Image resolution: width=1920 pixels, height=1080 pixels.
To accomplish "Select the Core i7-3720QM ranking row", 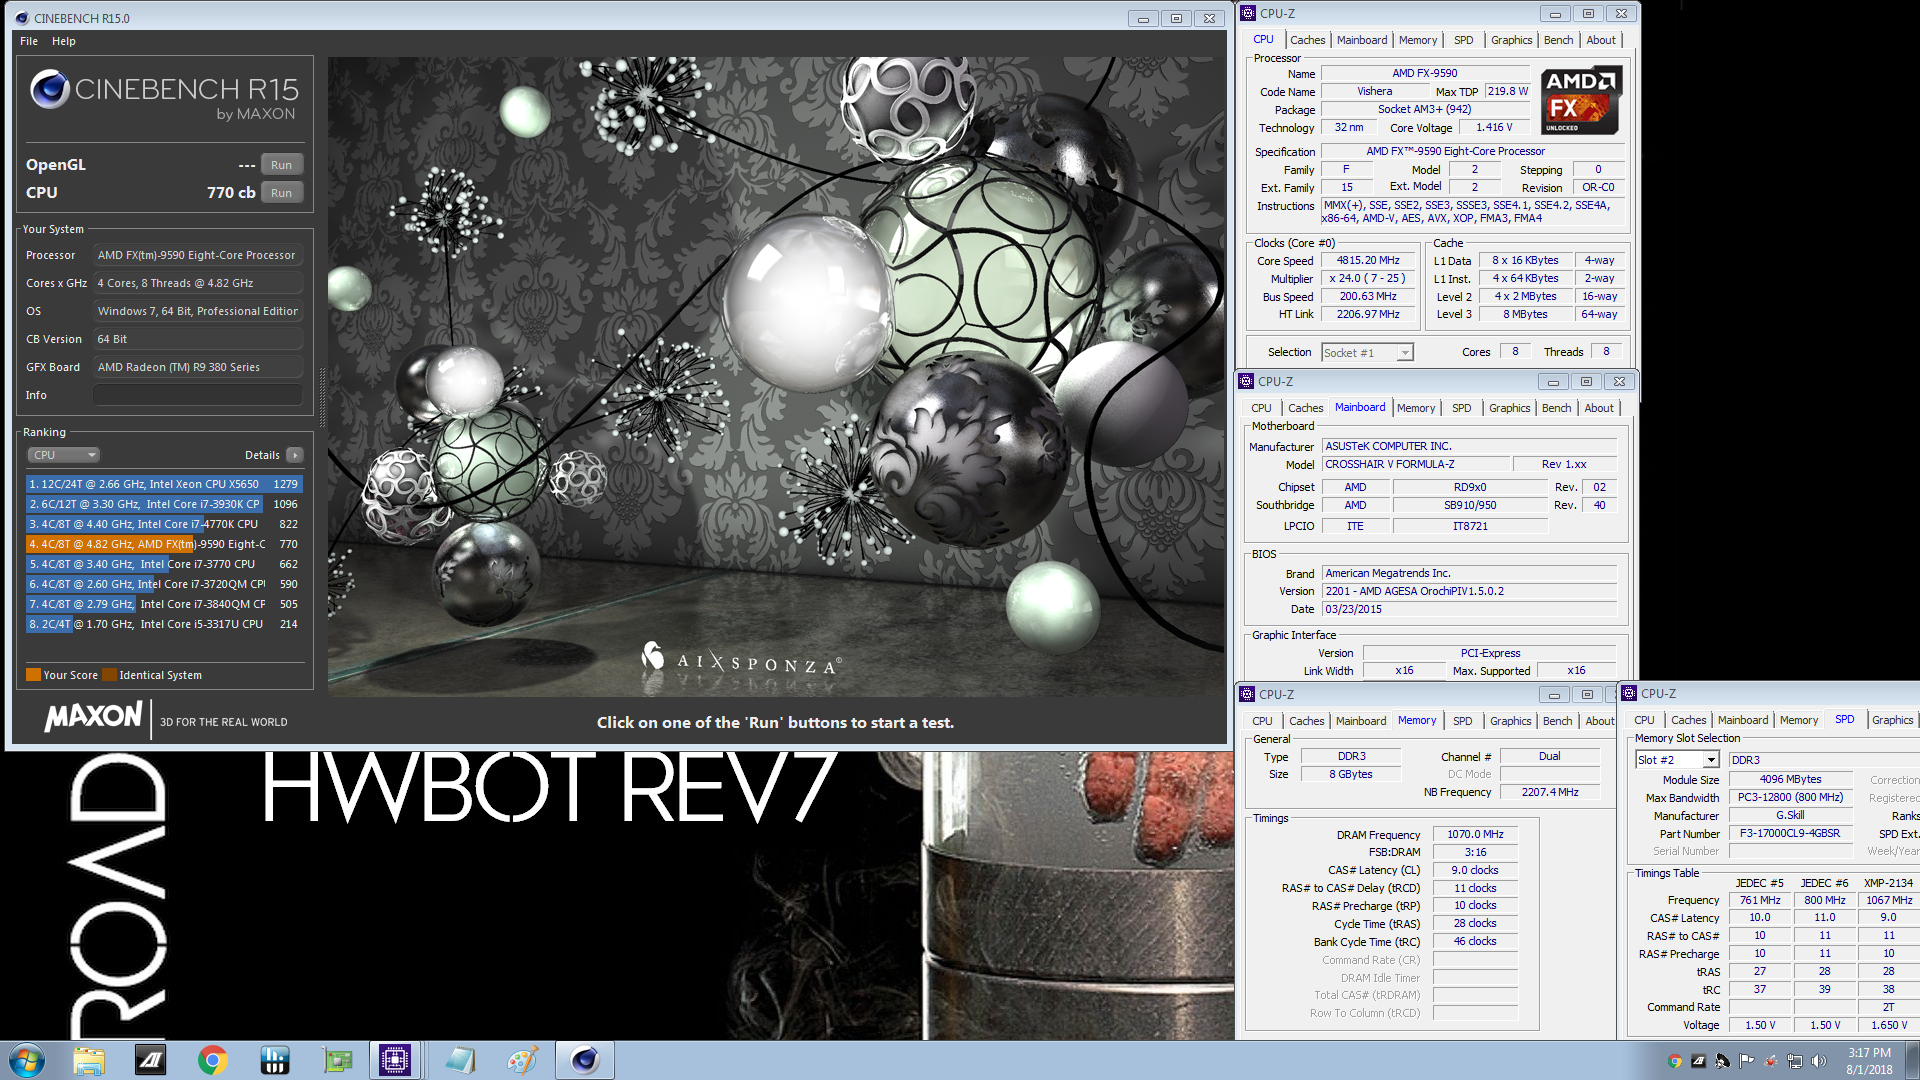I will pyautogui.click(x=164, y=584).
